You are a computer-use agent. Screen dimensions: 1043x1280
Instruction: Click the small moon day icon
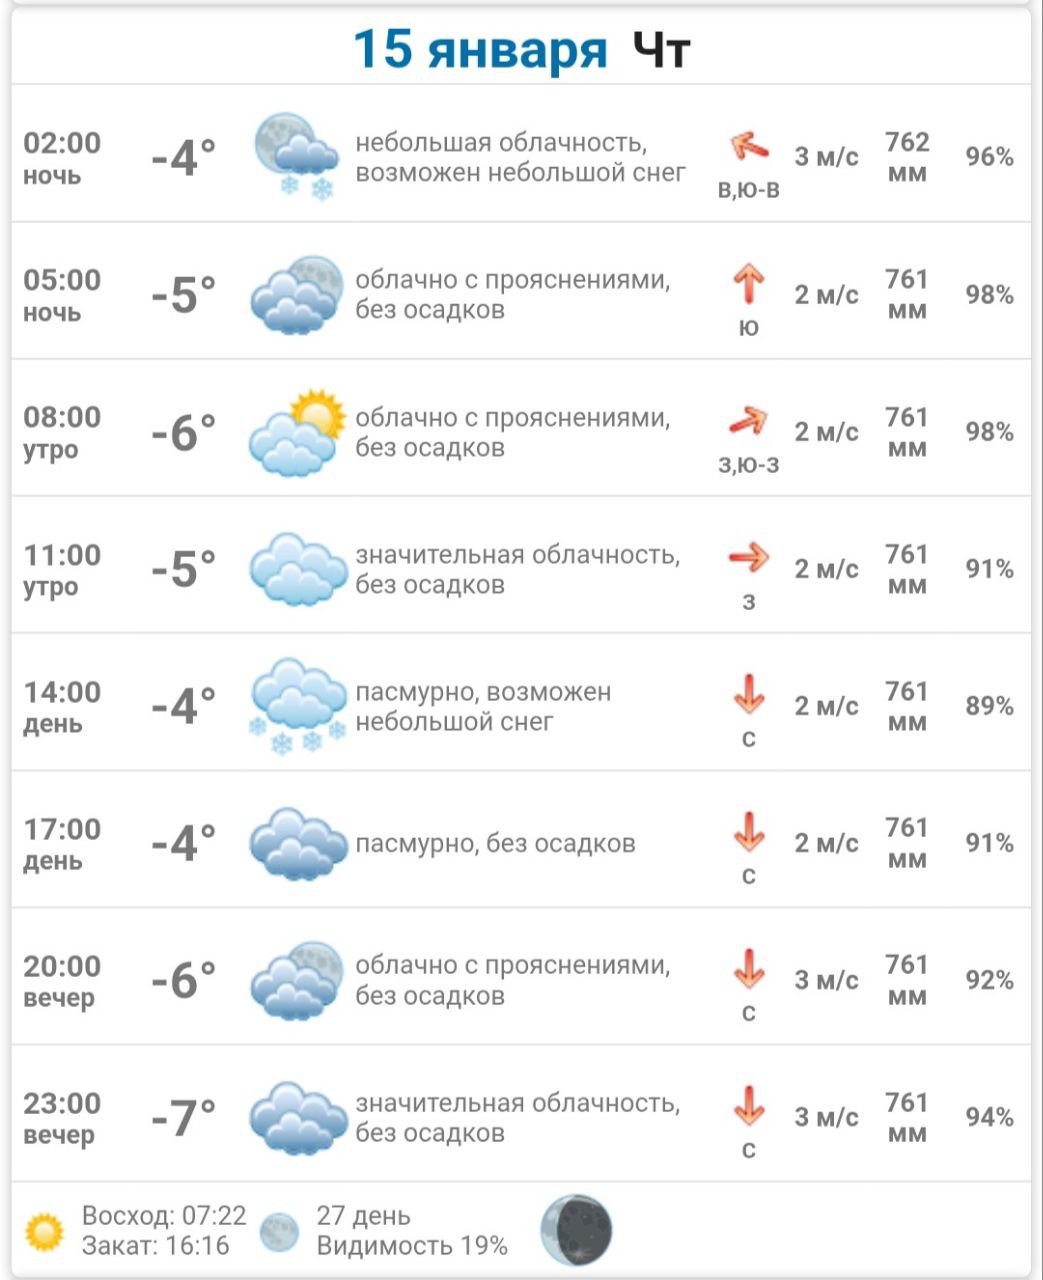279,1231
